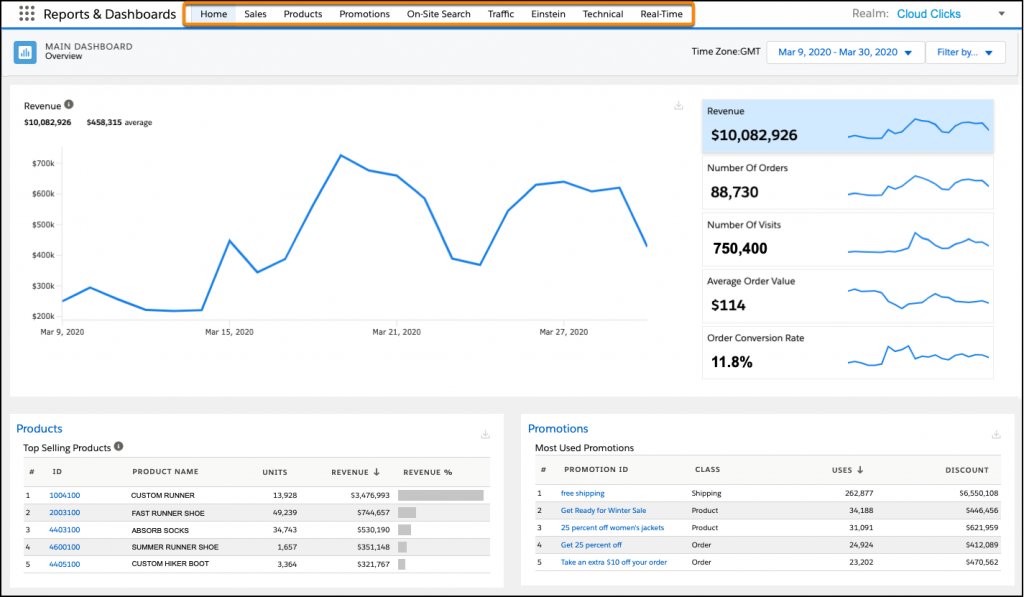Click the Revenue info icon

(x=69, y=105)
